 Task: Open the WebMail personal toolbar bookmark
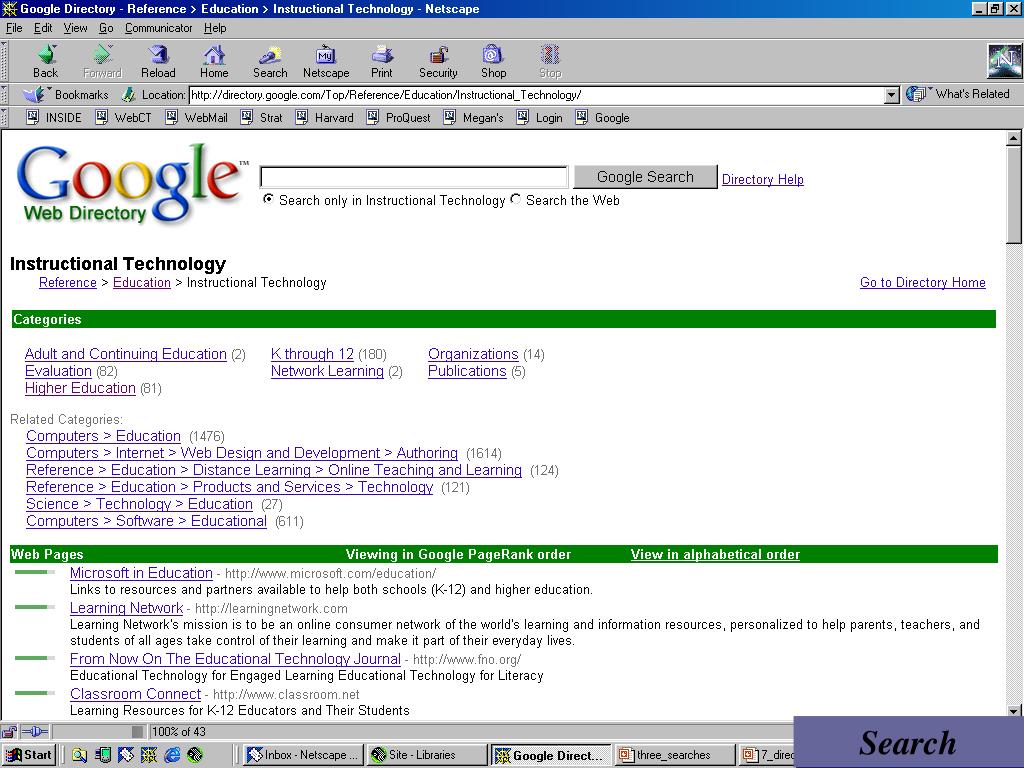click(196, 118)
